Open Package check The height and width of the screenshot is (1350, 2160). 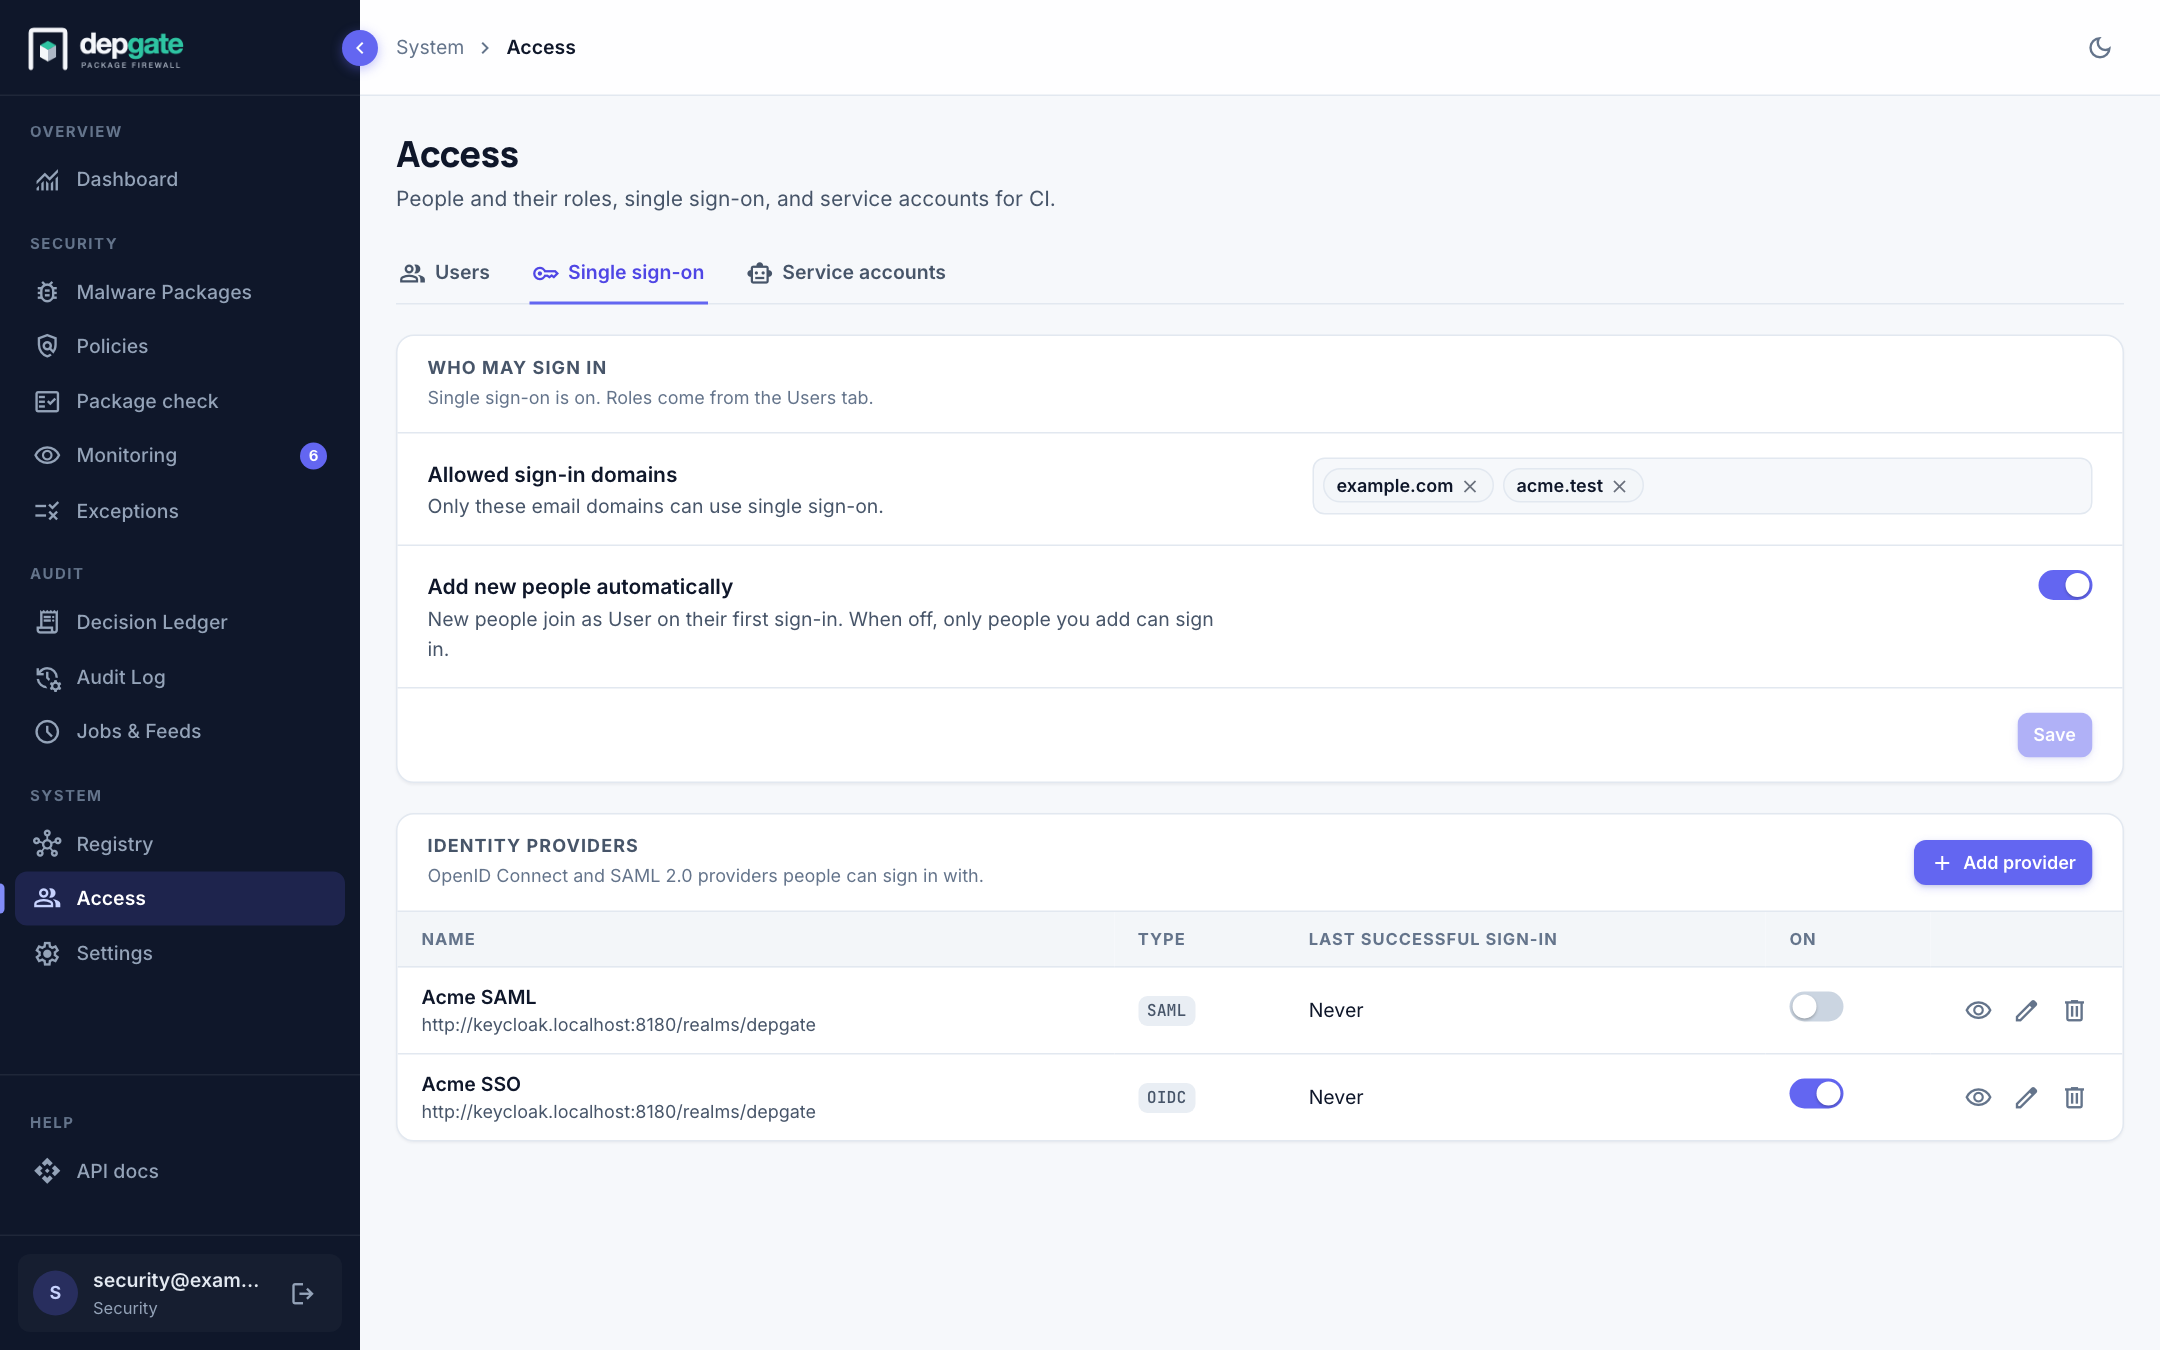click(180, 401)
